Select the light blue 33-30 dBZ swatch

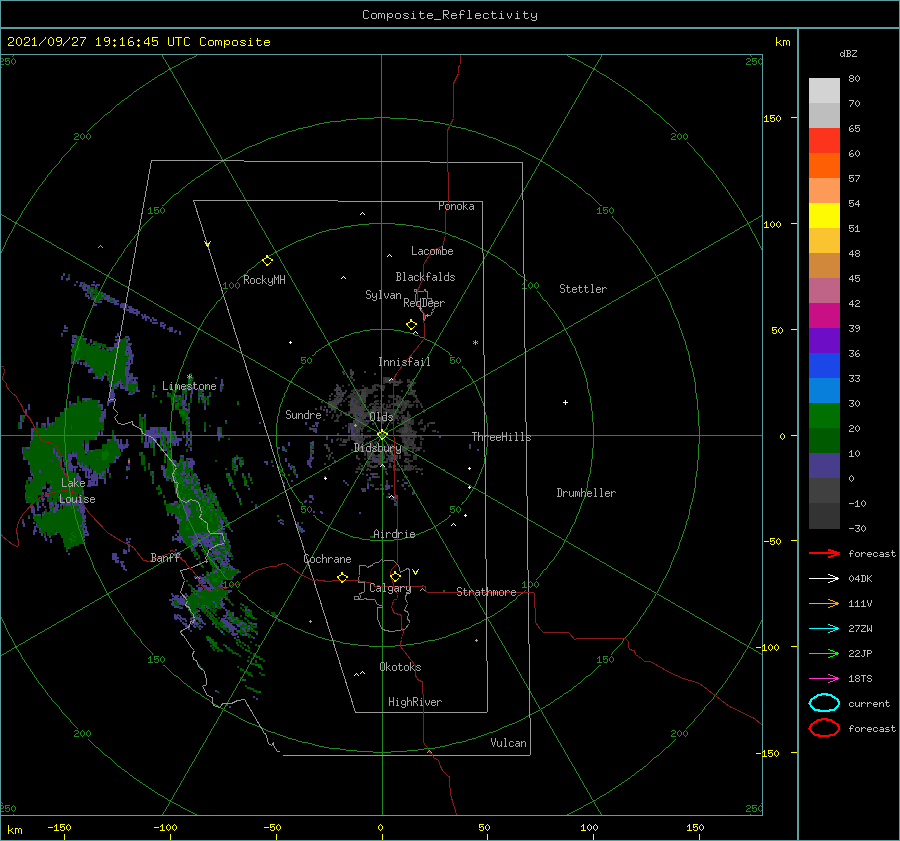point(824,391)
